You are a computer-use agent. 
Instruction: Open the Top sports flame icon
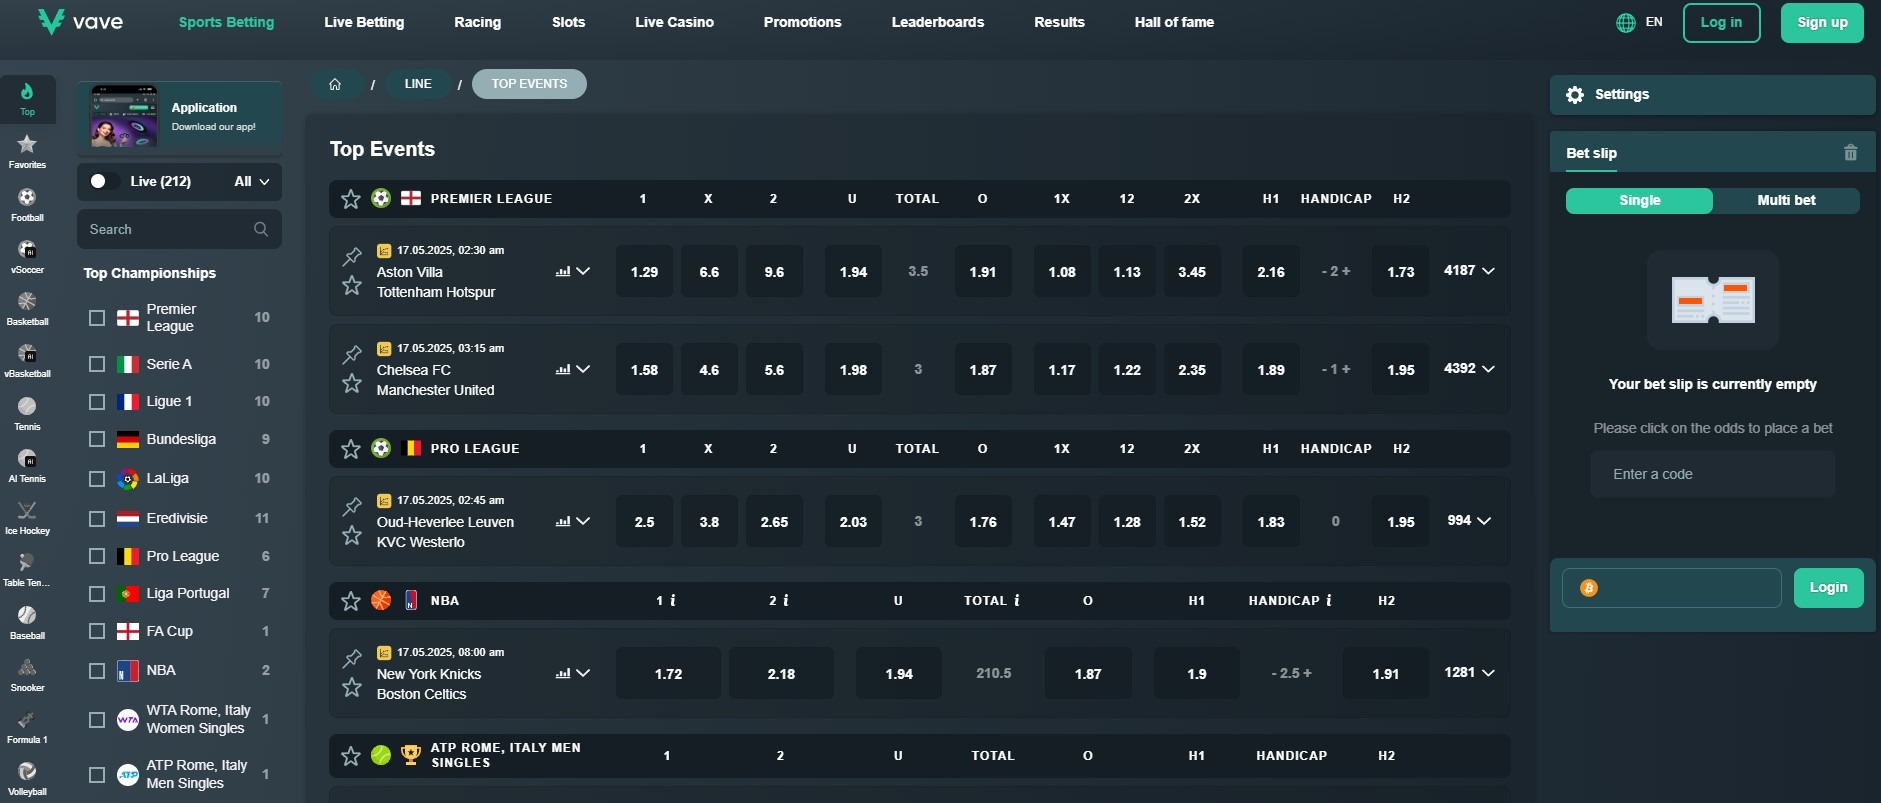pyautogui.click(x=27, y=98)
